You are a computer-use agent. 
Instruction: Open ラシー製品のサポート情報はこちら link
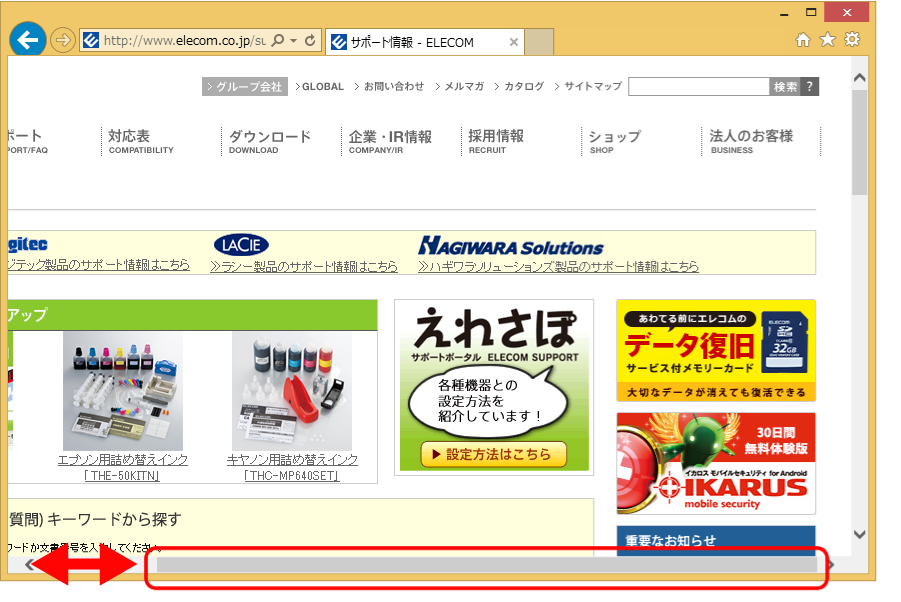[304, 267]
